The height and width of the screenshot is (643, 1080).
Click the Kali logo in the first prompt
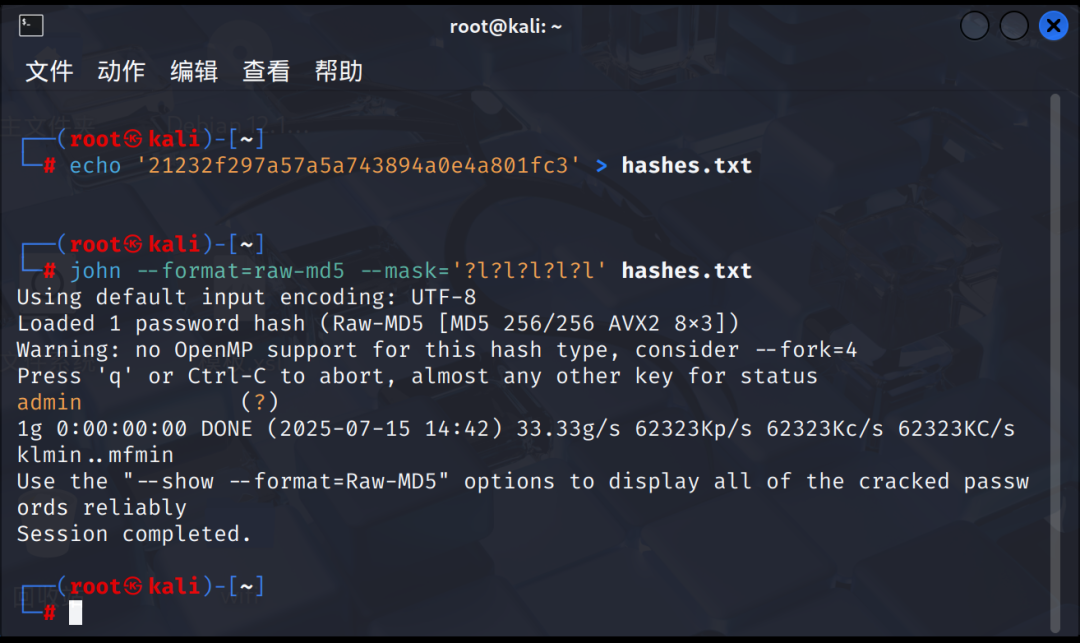tap(134, 140)
